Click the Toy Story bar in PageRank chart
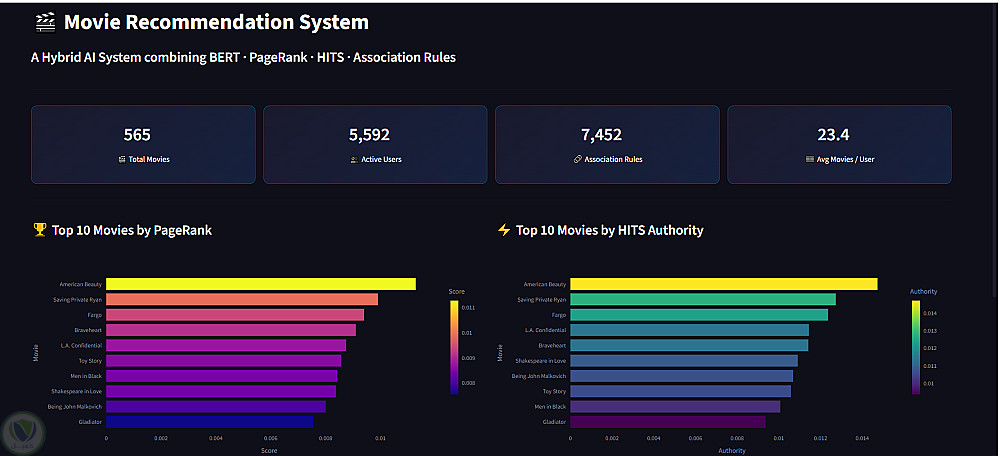This screenshot has width=1000, height=456. tap(223, 360)
